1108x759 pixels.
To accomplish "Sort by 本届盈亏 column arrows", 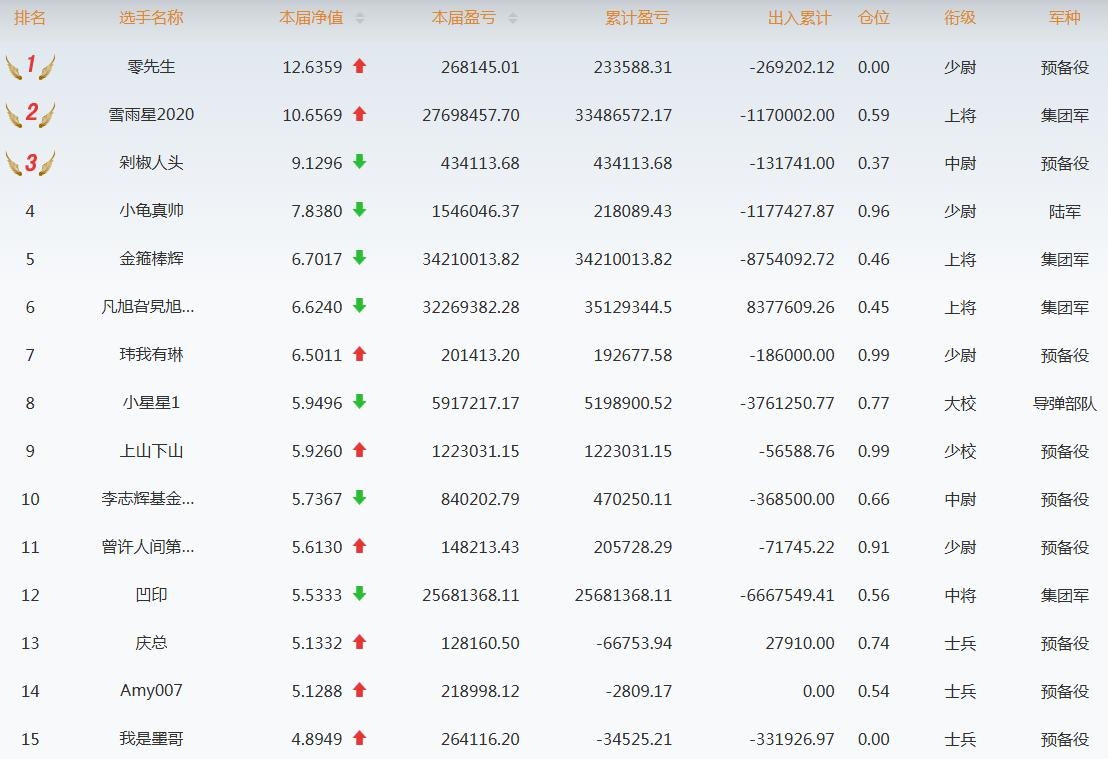I will 513,18.
